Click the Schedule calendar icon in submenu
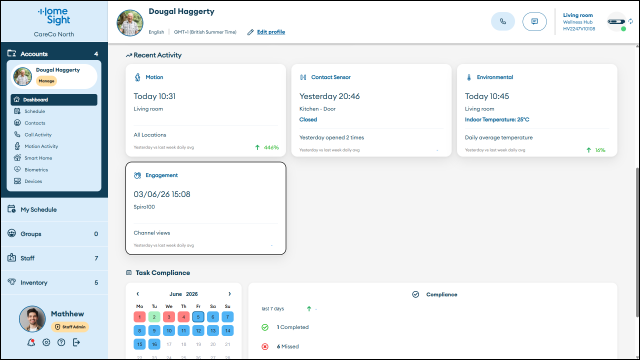The width and height of the screenshot is (640, 360). pyautogui.click(x=17, y=111)
